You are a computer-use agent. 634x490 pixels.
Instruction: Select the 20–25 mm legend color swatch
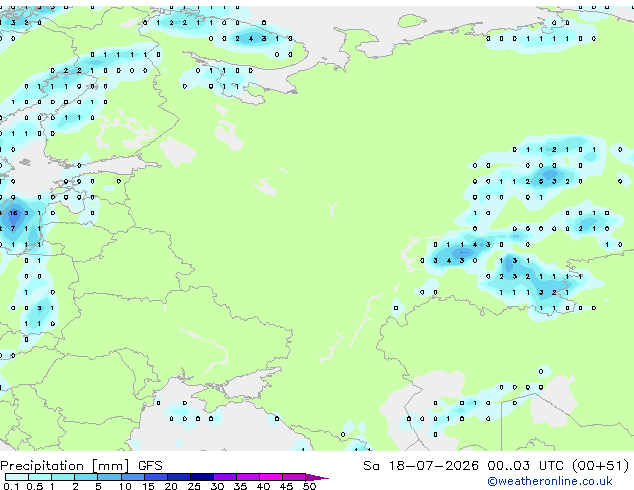click(x=179, y=477)
